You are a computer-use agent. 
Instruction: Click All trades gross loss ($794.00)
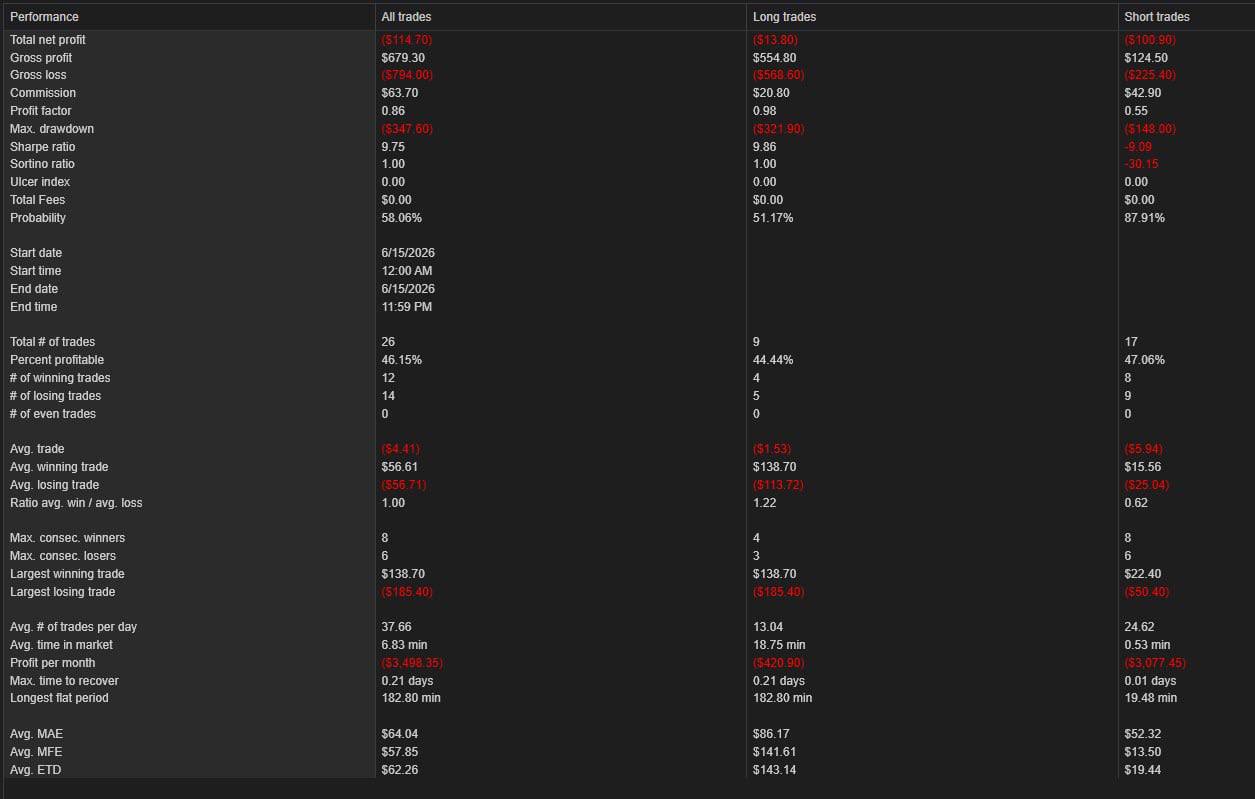click(x=407, y=75)
